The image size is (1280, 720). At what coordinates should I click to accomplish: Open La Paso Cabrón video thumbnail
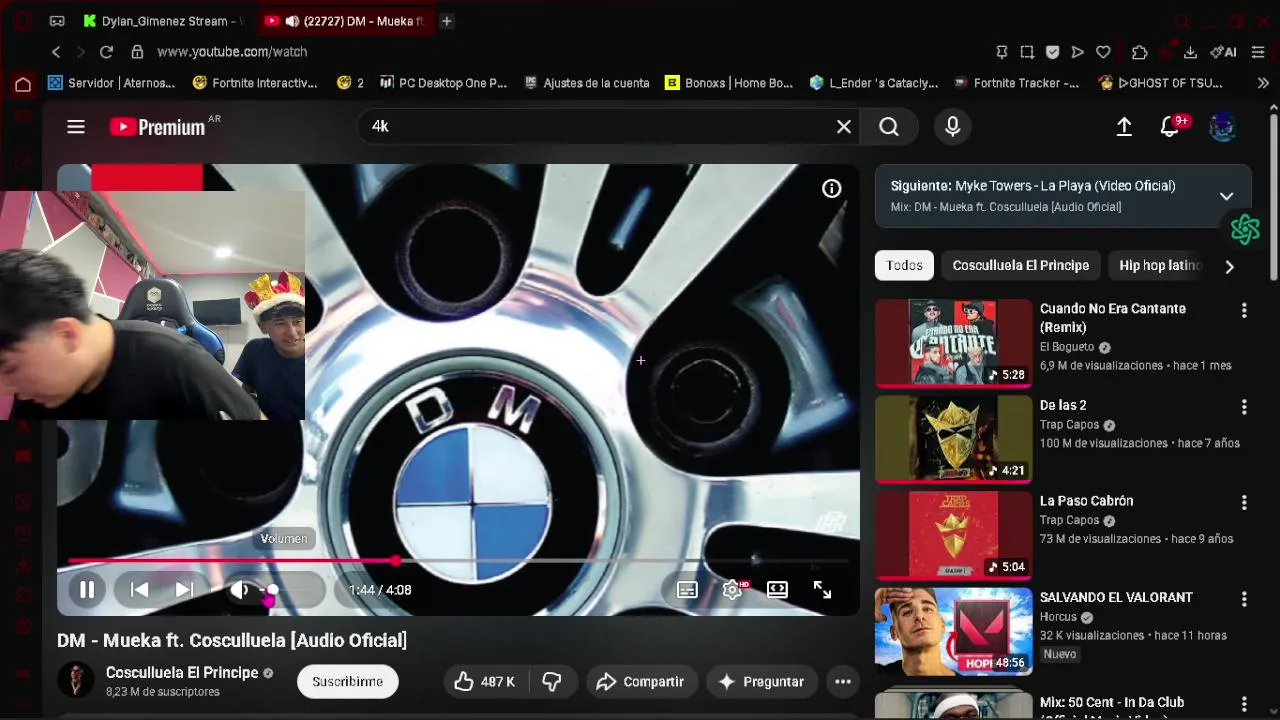coord(953,535)
